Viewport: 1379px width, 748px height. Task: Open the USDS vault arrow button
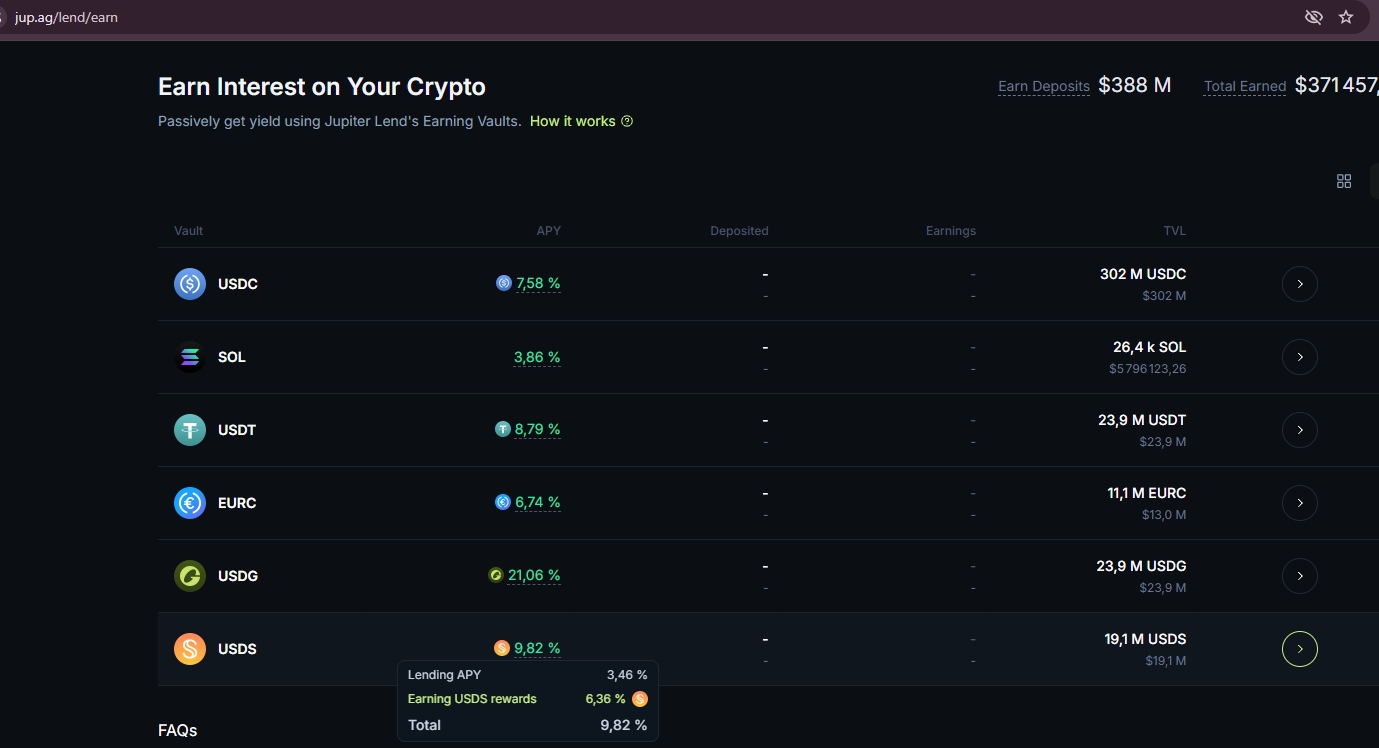(x=1300, y=649)
